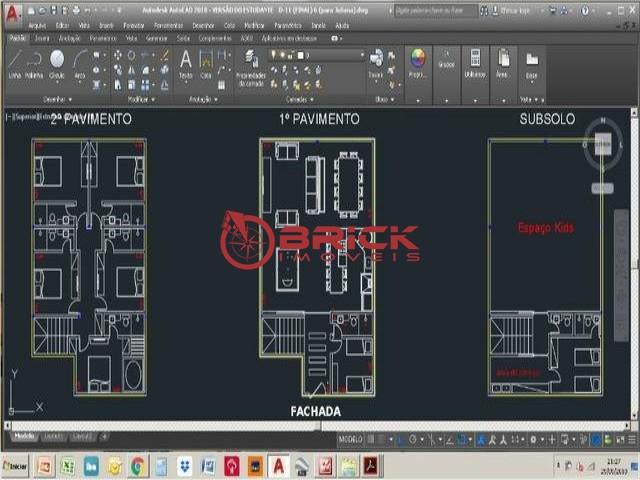640x480 pixels.
Task: Select the Círculo tool
Action: 57,64
